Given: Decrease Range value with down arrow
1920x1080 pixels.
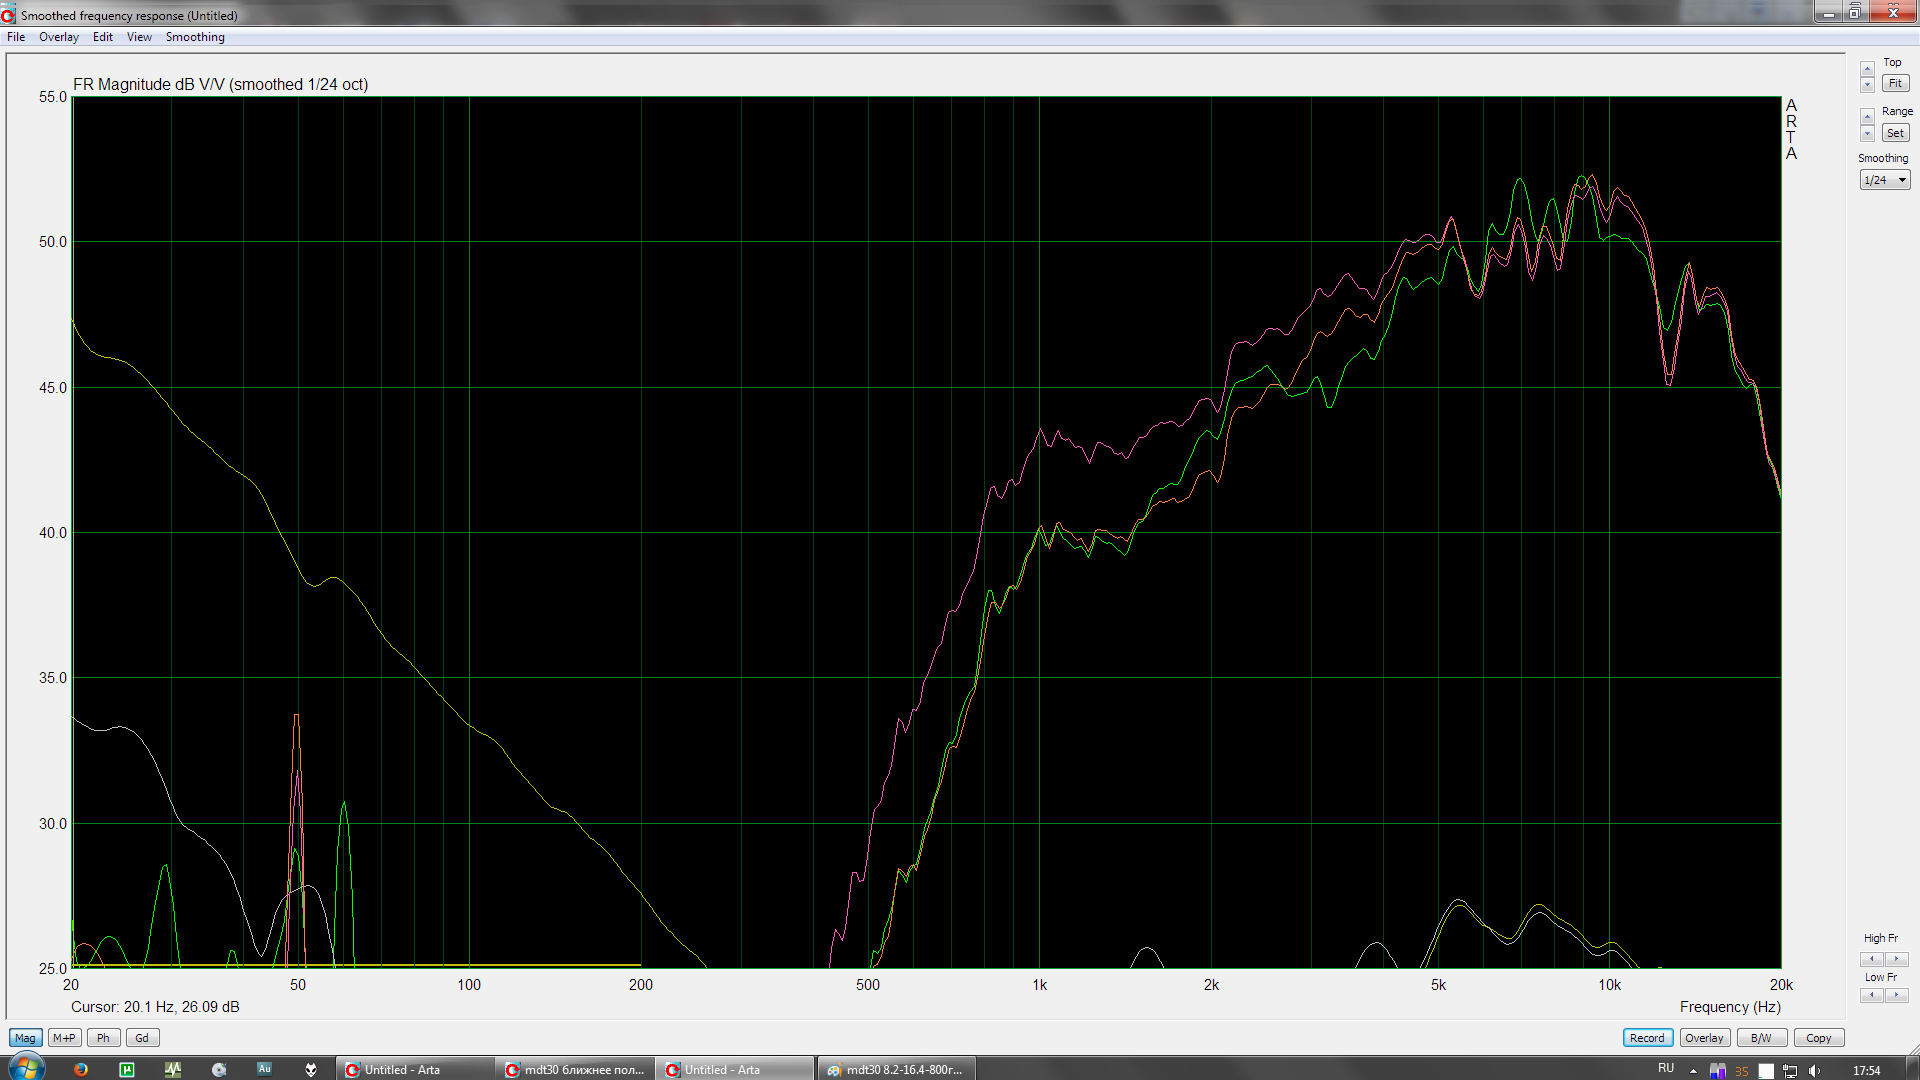Looking at the screenshot, I should (1867, 134).
